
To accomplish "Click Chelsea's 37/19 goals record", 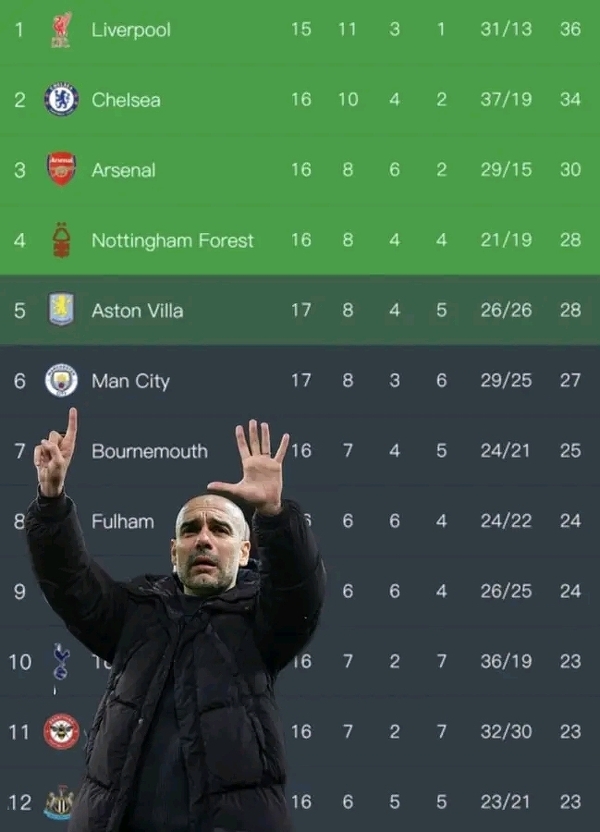I will tap(506, 100).
